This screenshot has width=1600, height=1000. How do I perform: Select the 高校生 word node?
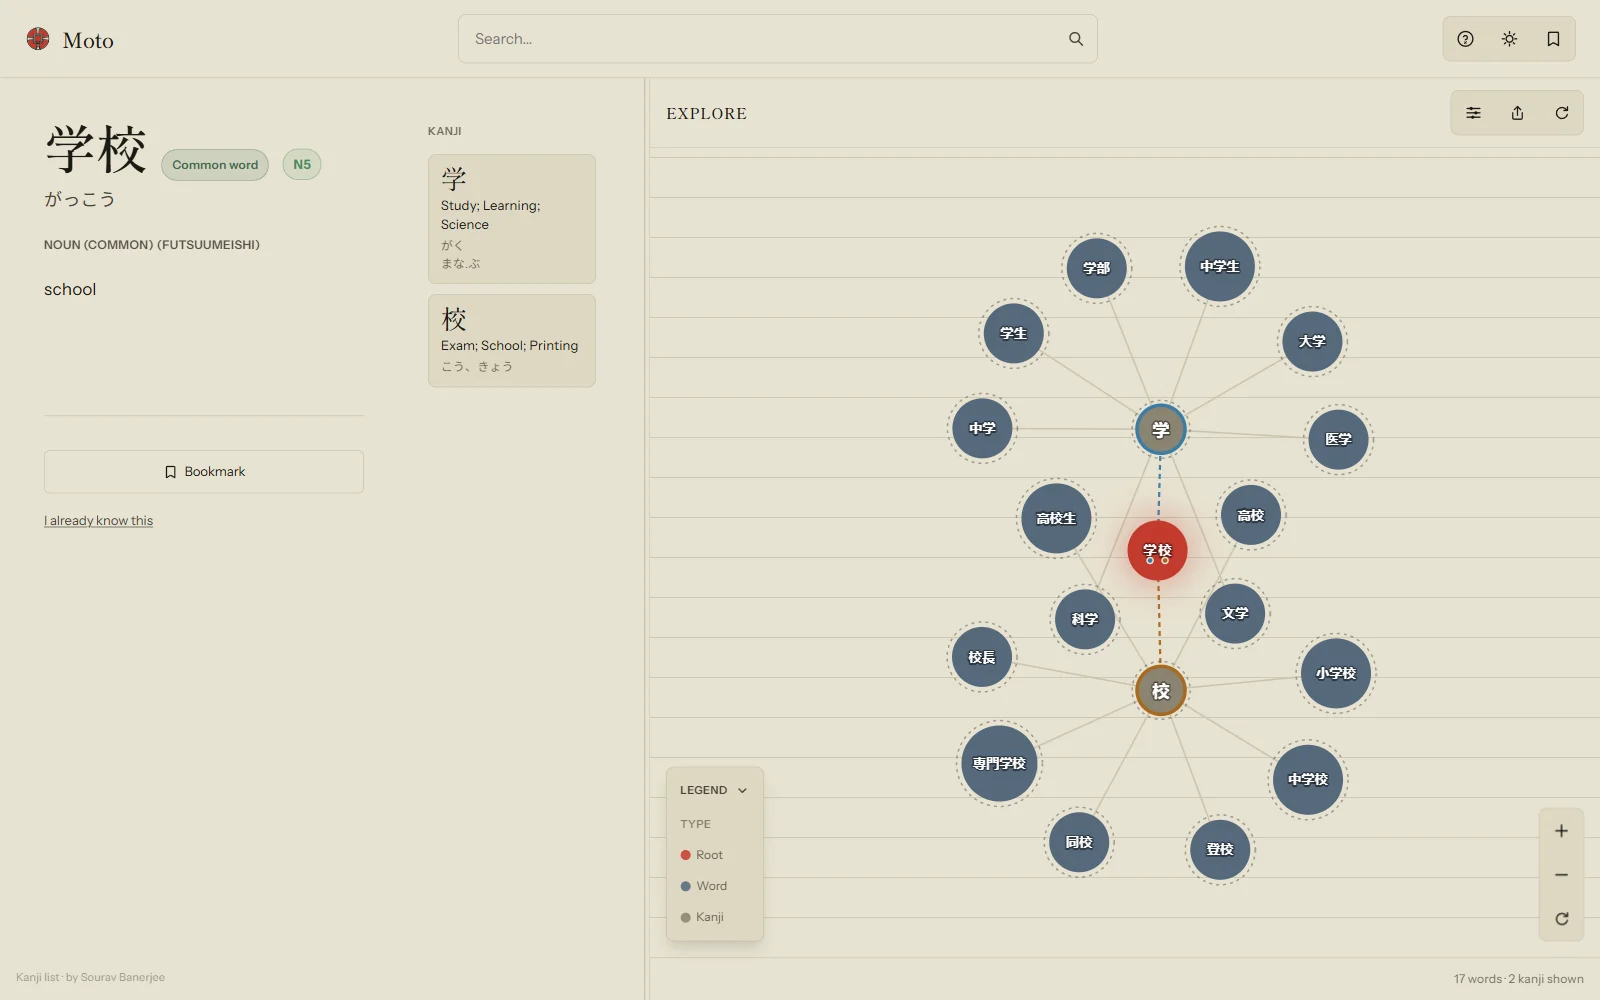point(1056,518)
